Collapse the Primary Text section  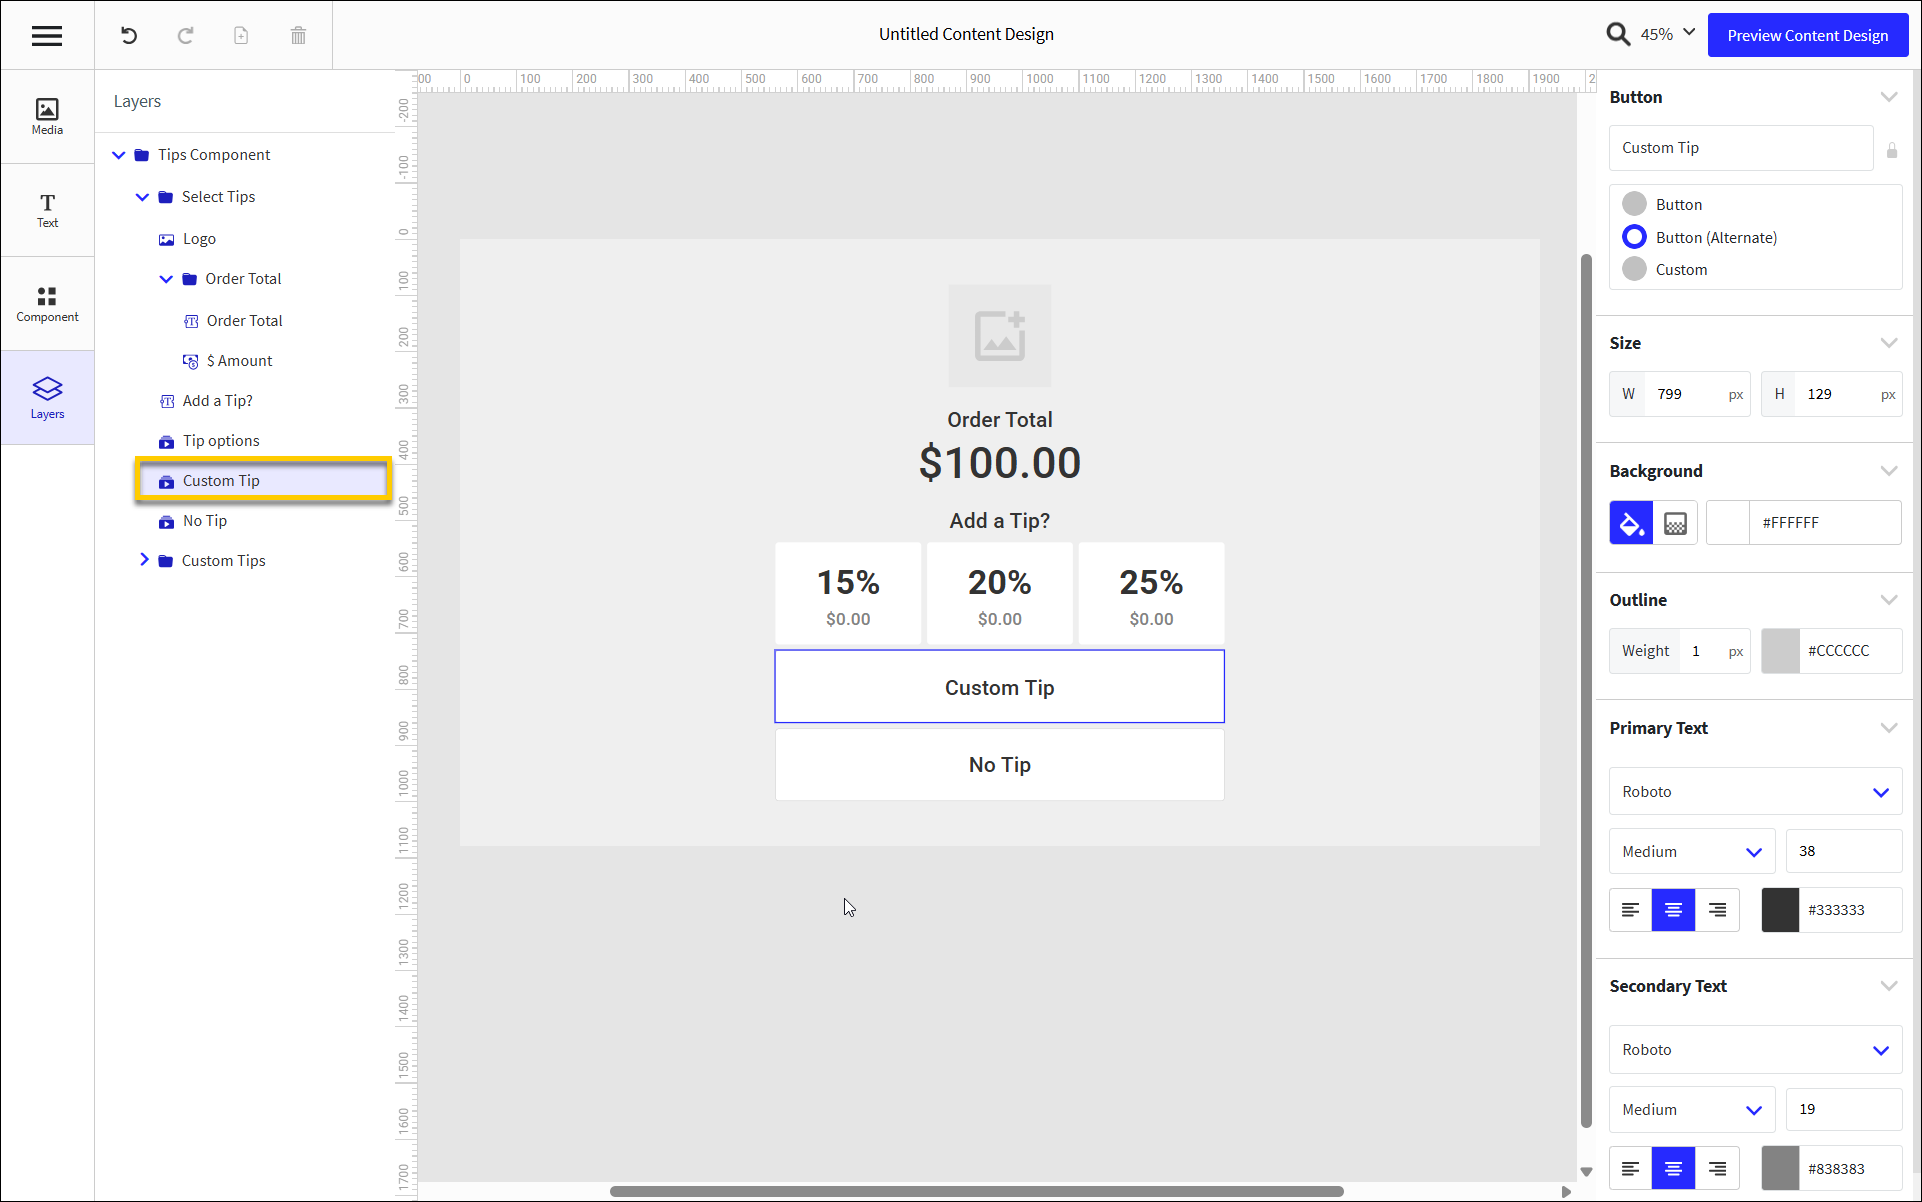tap(1888, 728)
